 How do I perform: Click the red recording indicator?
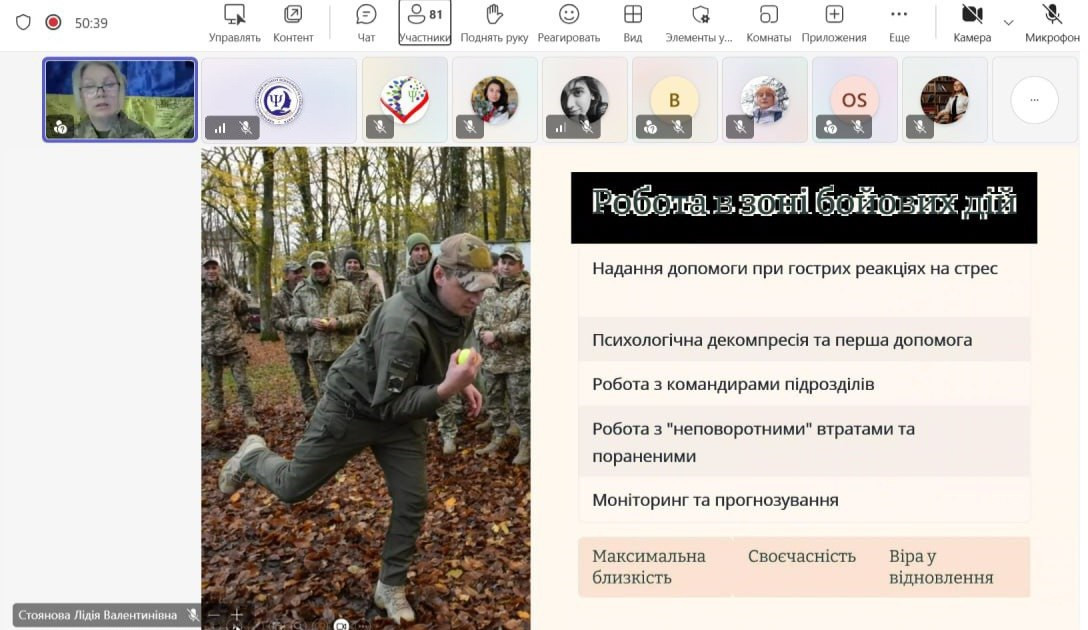click(x=53, y=22)
